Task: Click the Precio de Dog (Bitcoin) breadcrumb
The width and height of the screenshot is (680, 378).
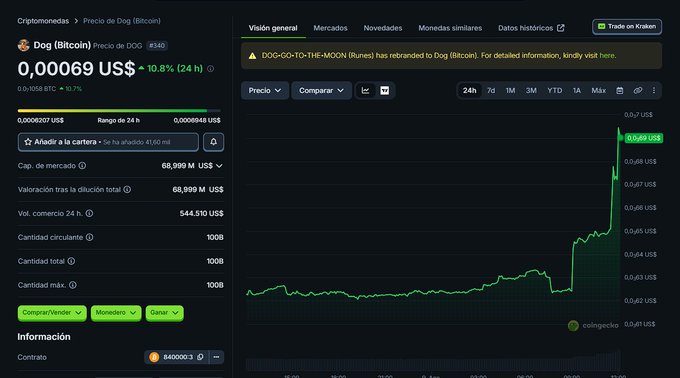Action: coord(122,21)
